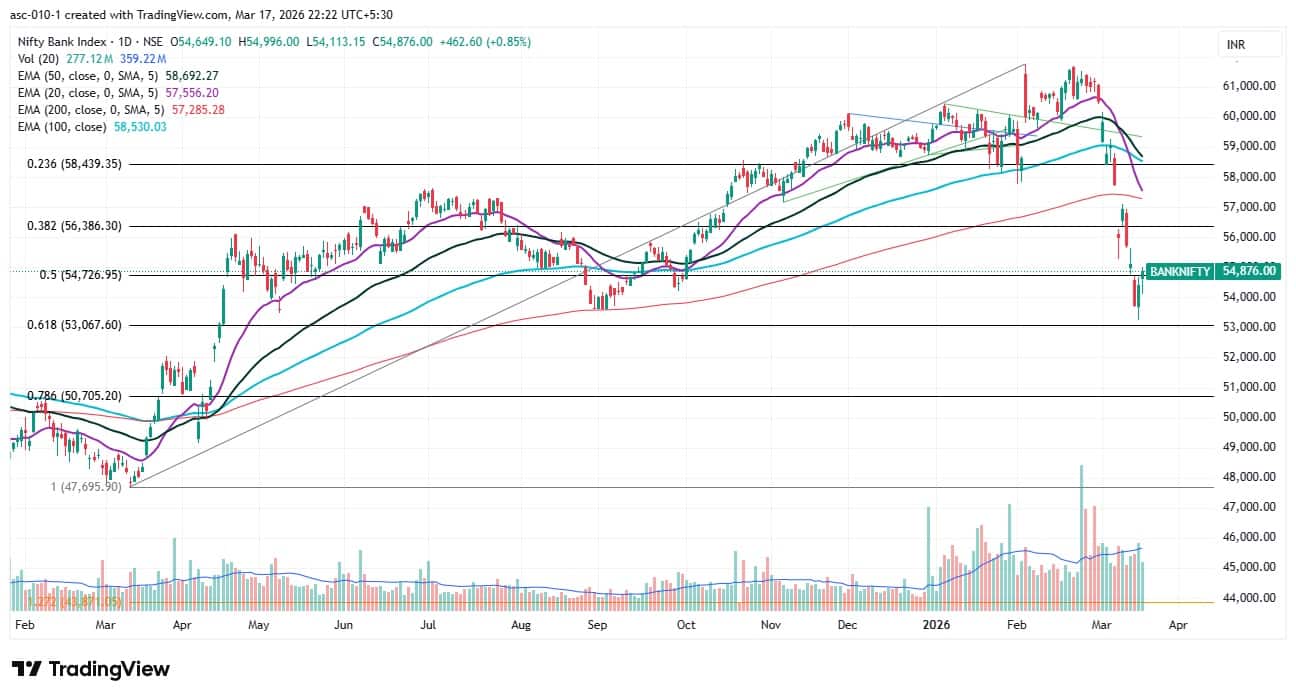The width and height of the screenshot is (1296, 699).
Task: Click the 57,000.00 price axis label
Action: [x=1248, y=207]
